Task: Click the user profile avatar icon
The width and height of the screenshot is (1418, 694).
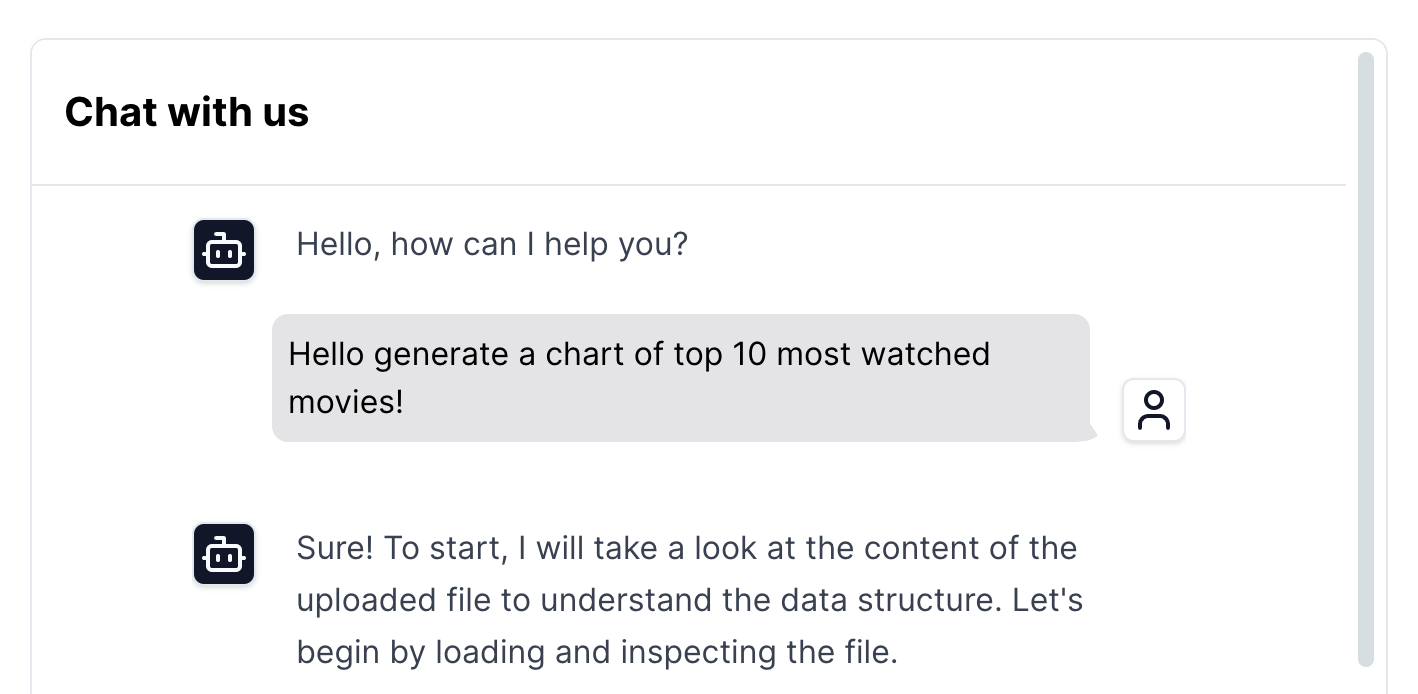Action: [x=1154, y=410]
